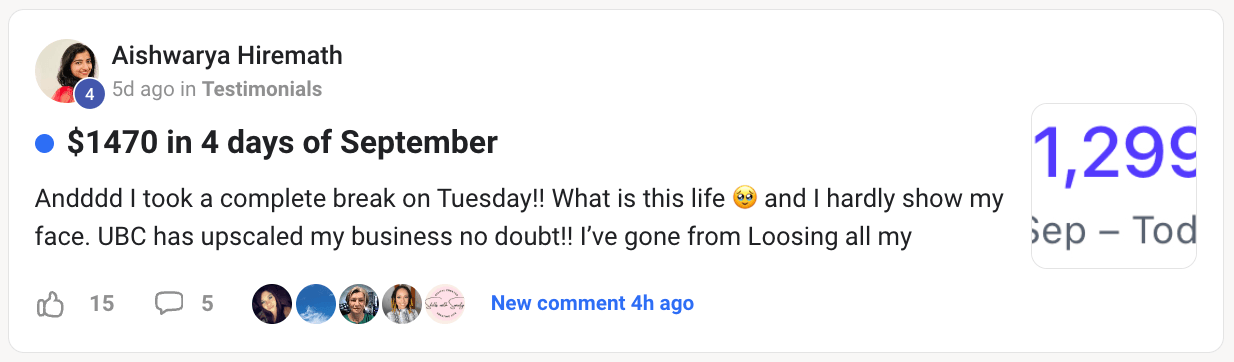Open the blue sky commenter avatar

315,303
